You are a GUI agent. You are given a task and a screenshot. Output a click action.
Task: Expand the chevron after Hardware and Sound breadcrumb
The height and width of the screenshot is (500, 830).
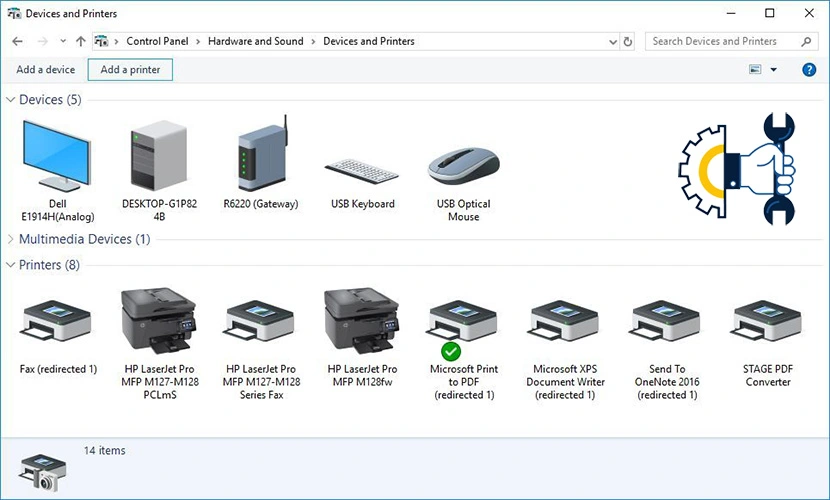tap(313, 41)
